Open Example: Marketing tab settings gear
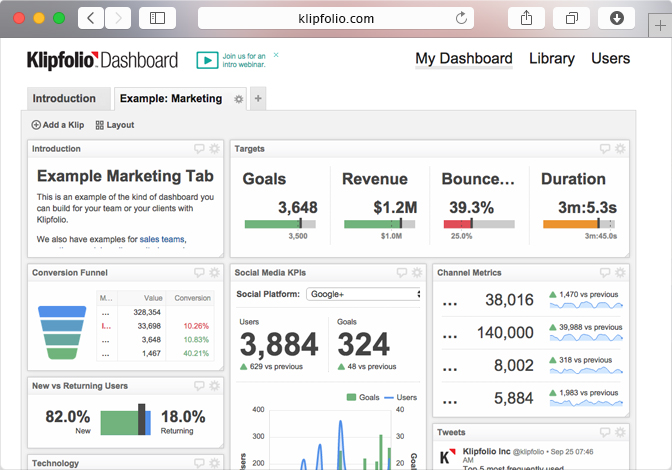Screen dimensions: 672x470 [239, 99]
